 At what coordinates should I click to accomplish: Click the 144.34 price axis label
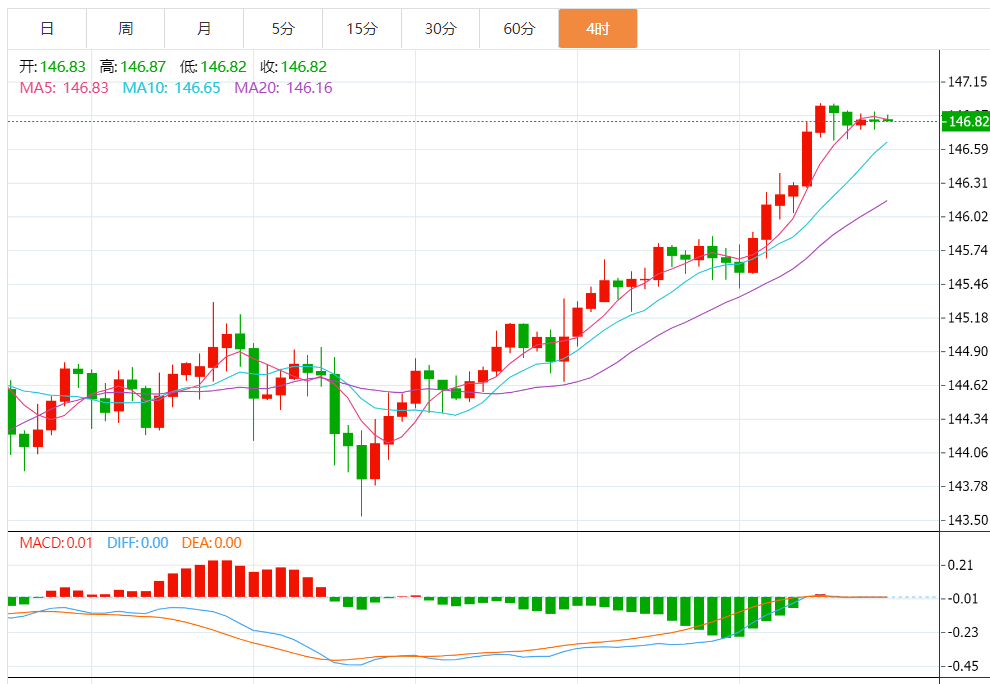(967, 419)
